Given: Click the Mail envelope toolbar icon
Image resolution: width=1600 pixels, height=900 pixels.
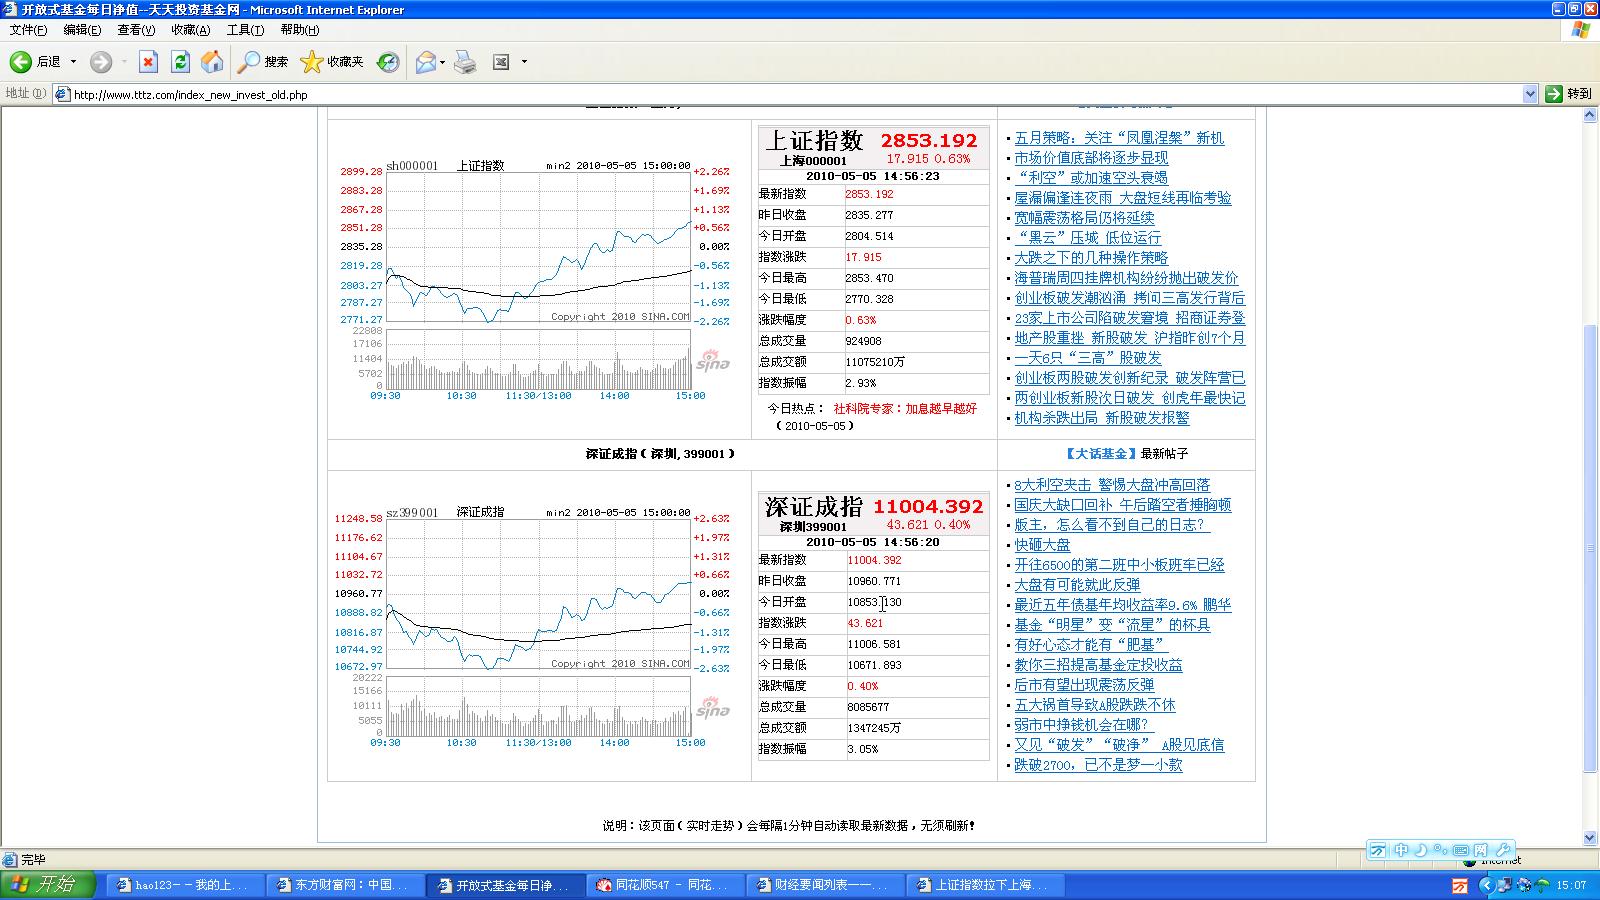Looking at the screenshot, I should [426, 62].
